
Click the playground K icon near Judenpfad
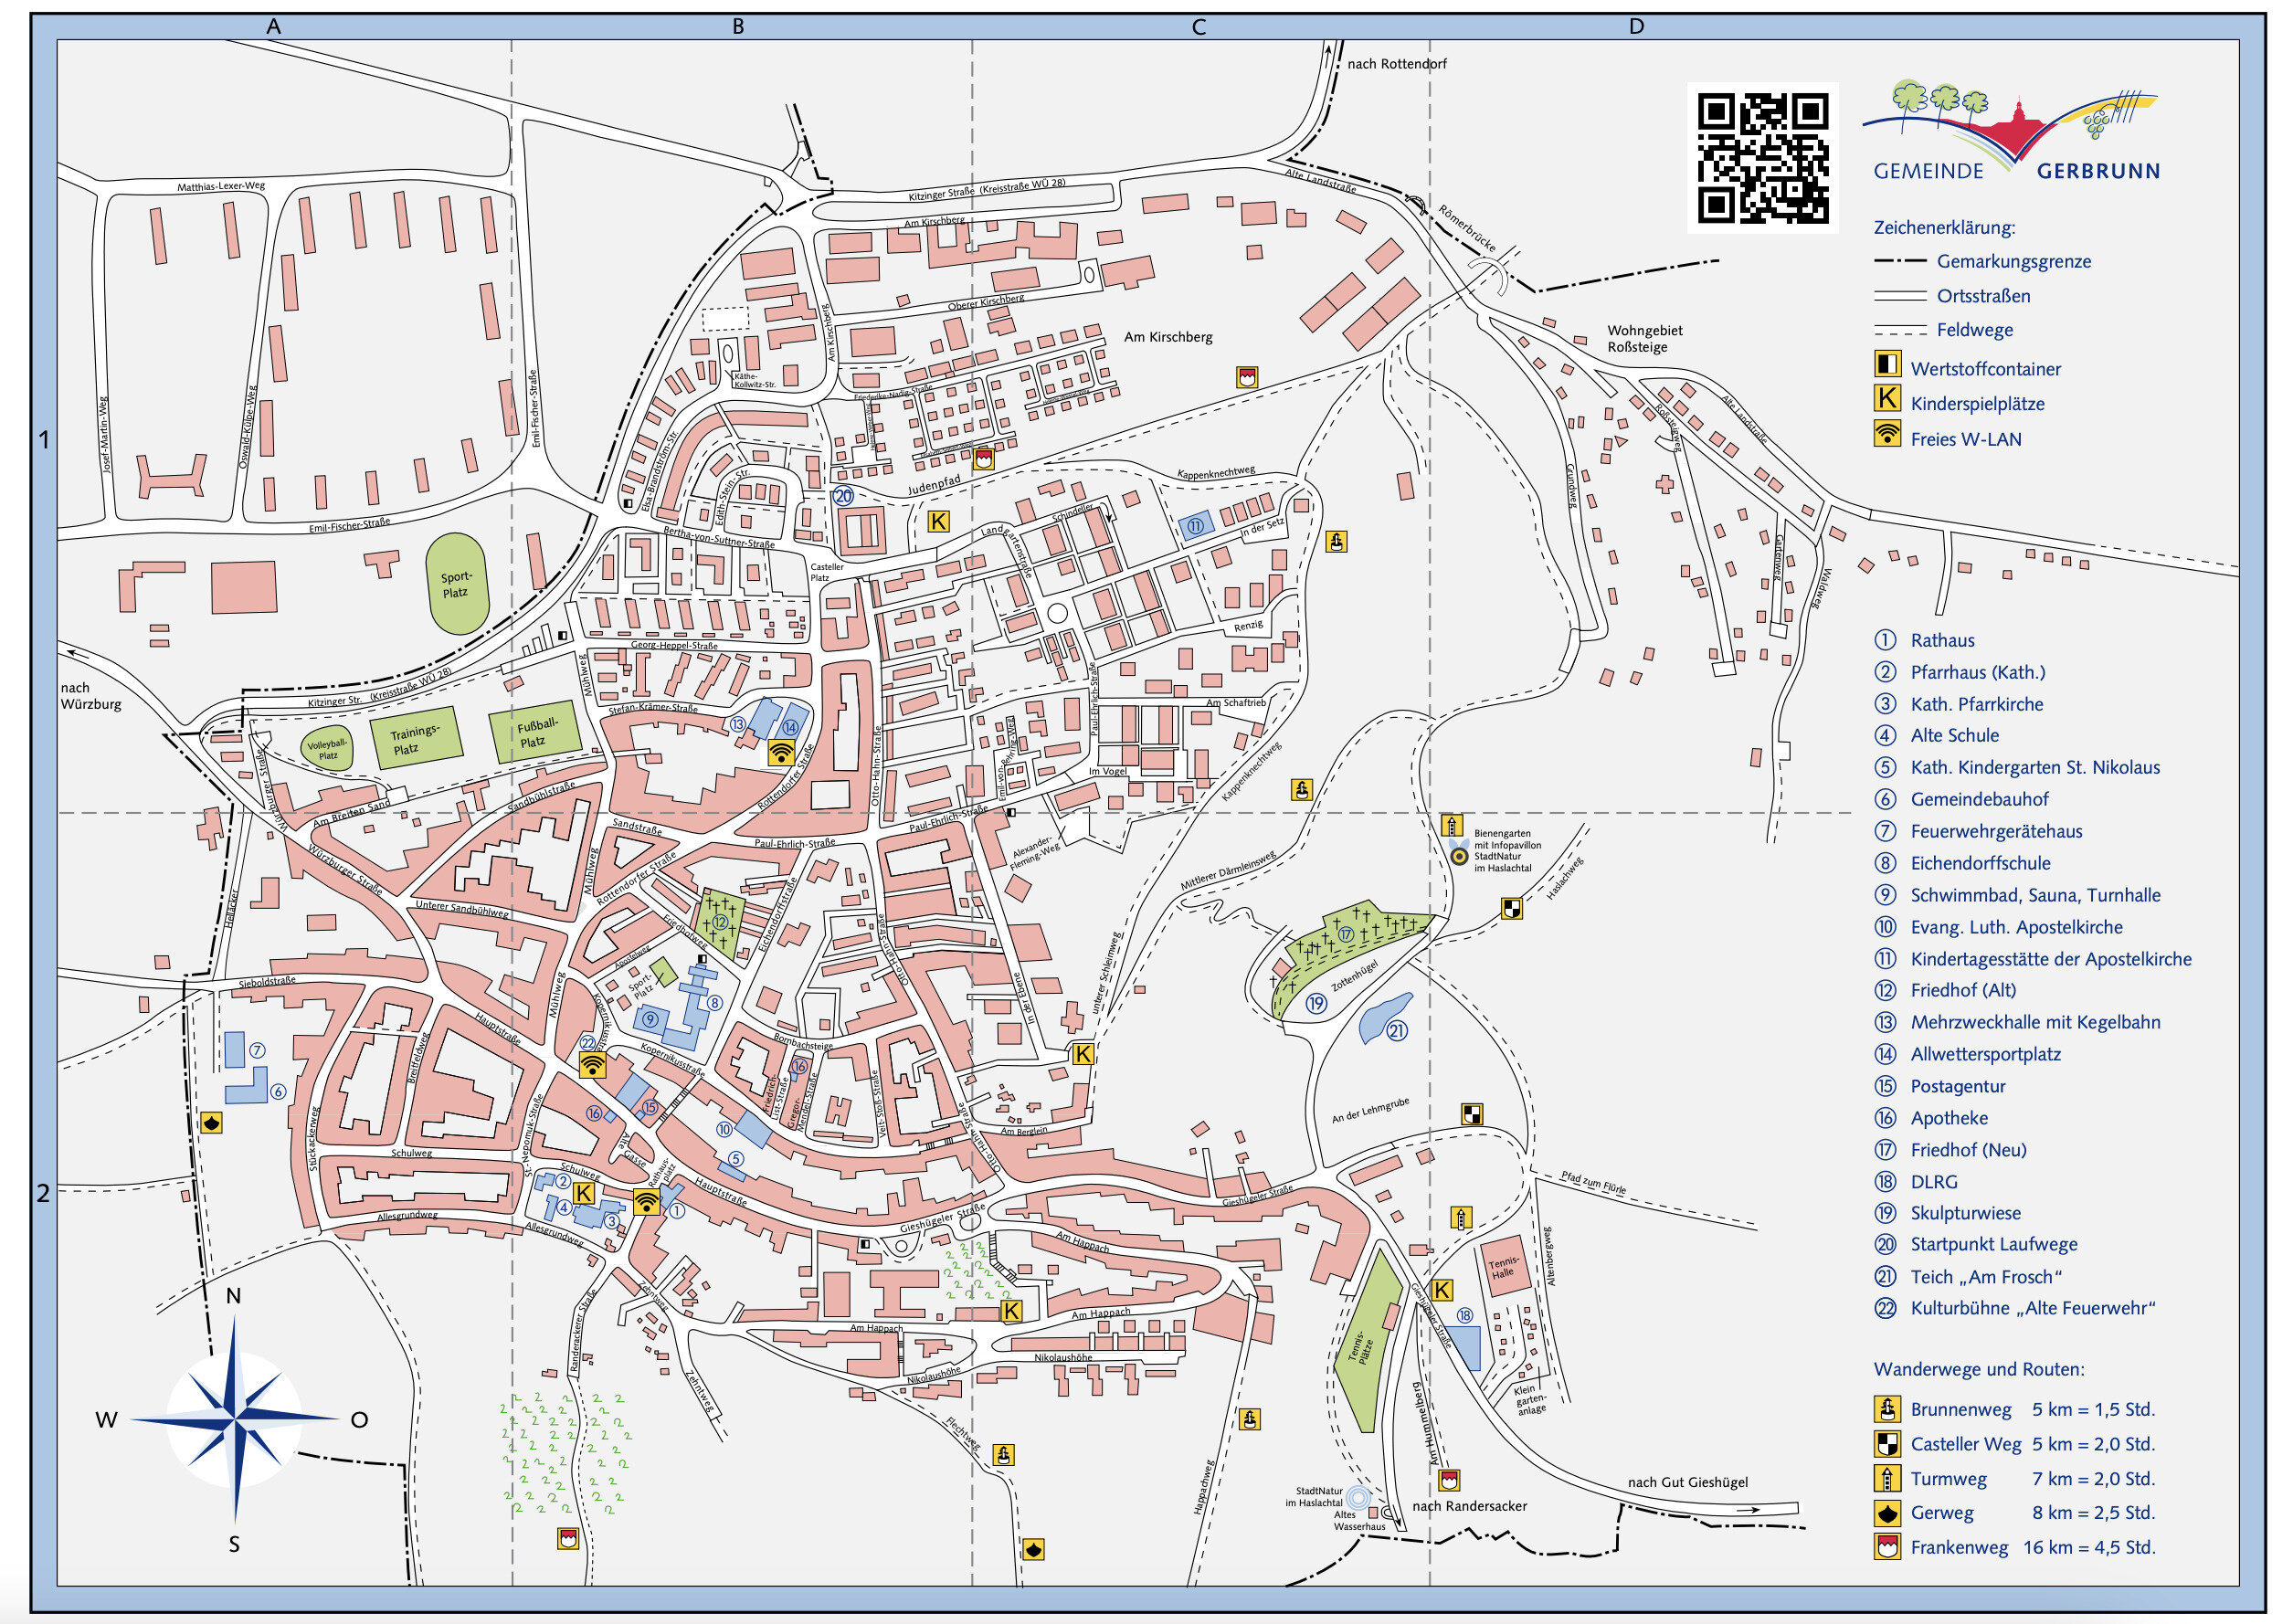pyautogui.click(x=938, y=521)
